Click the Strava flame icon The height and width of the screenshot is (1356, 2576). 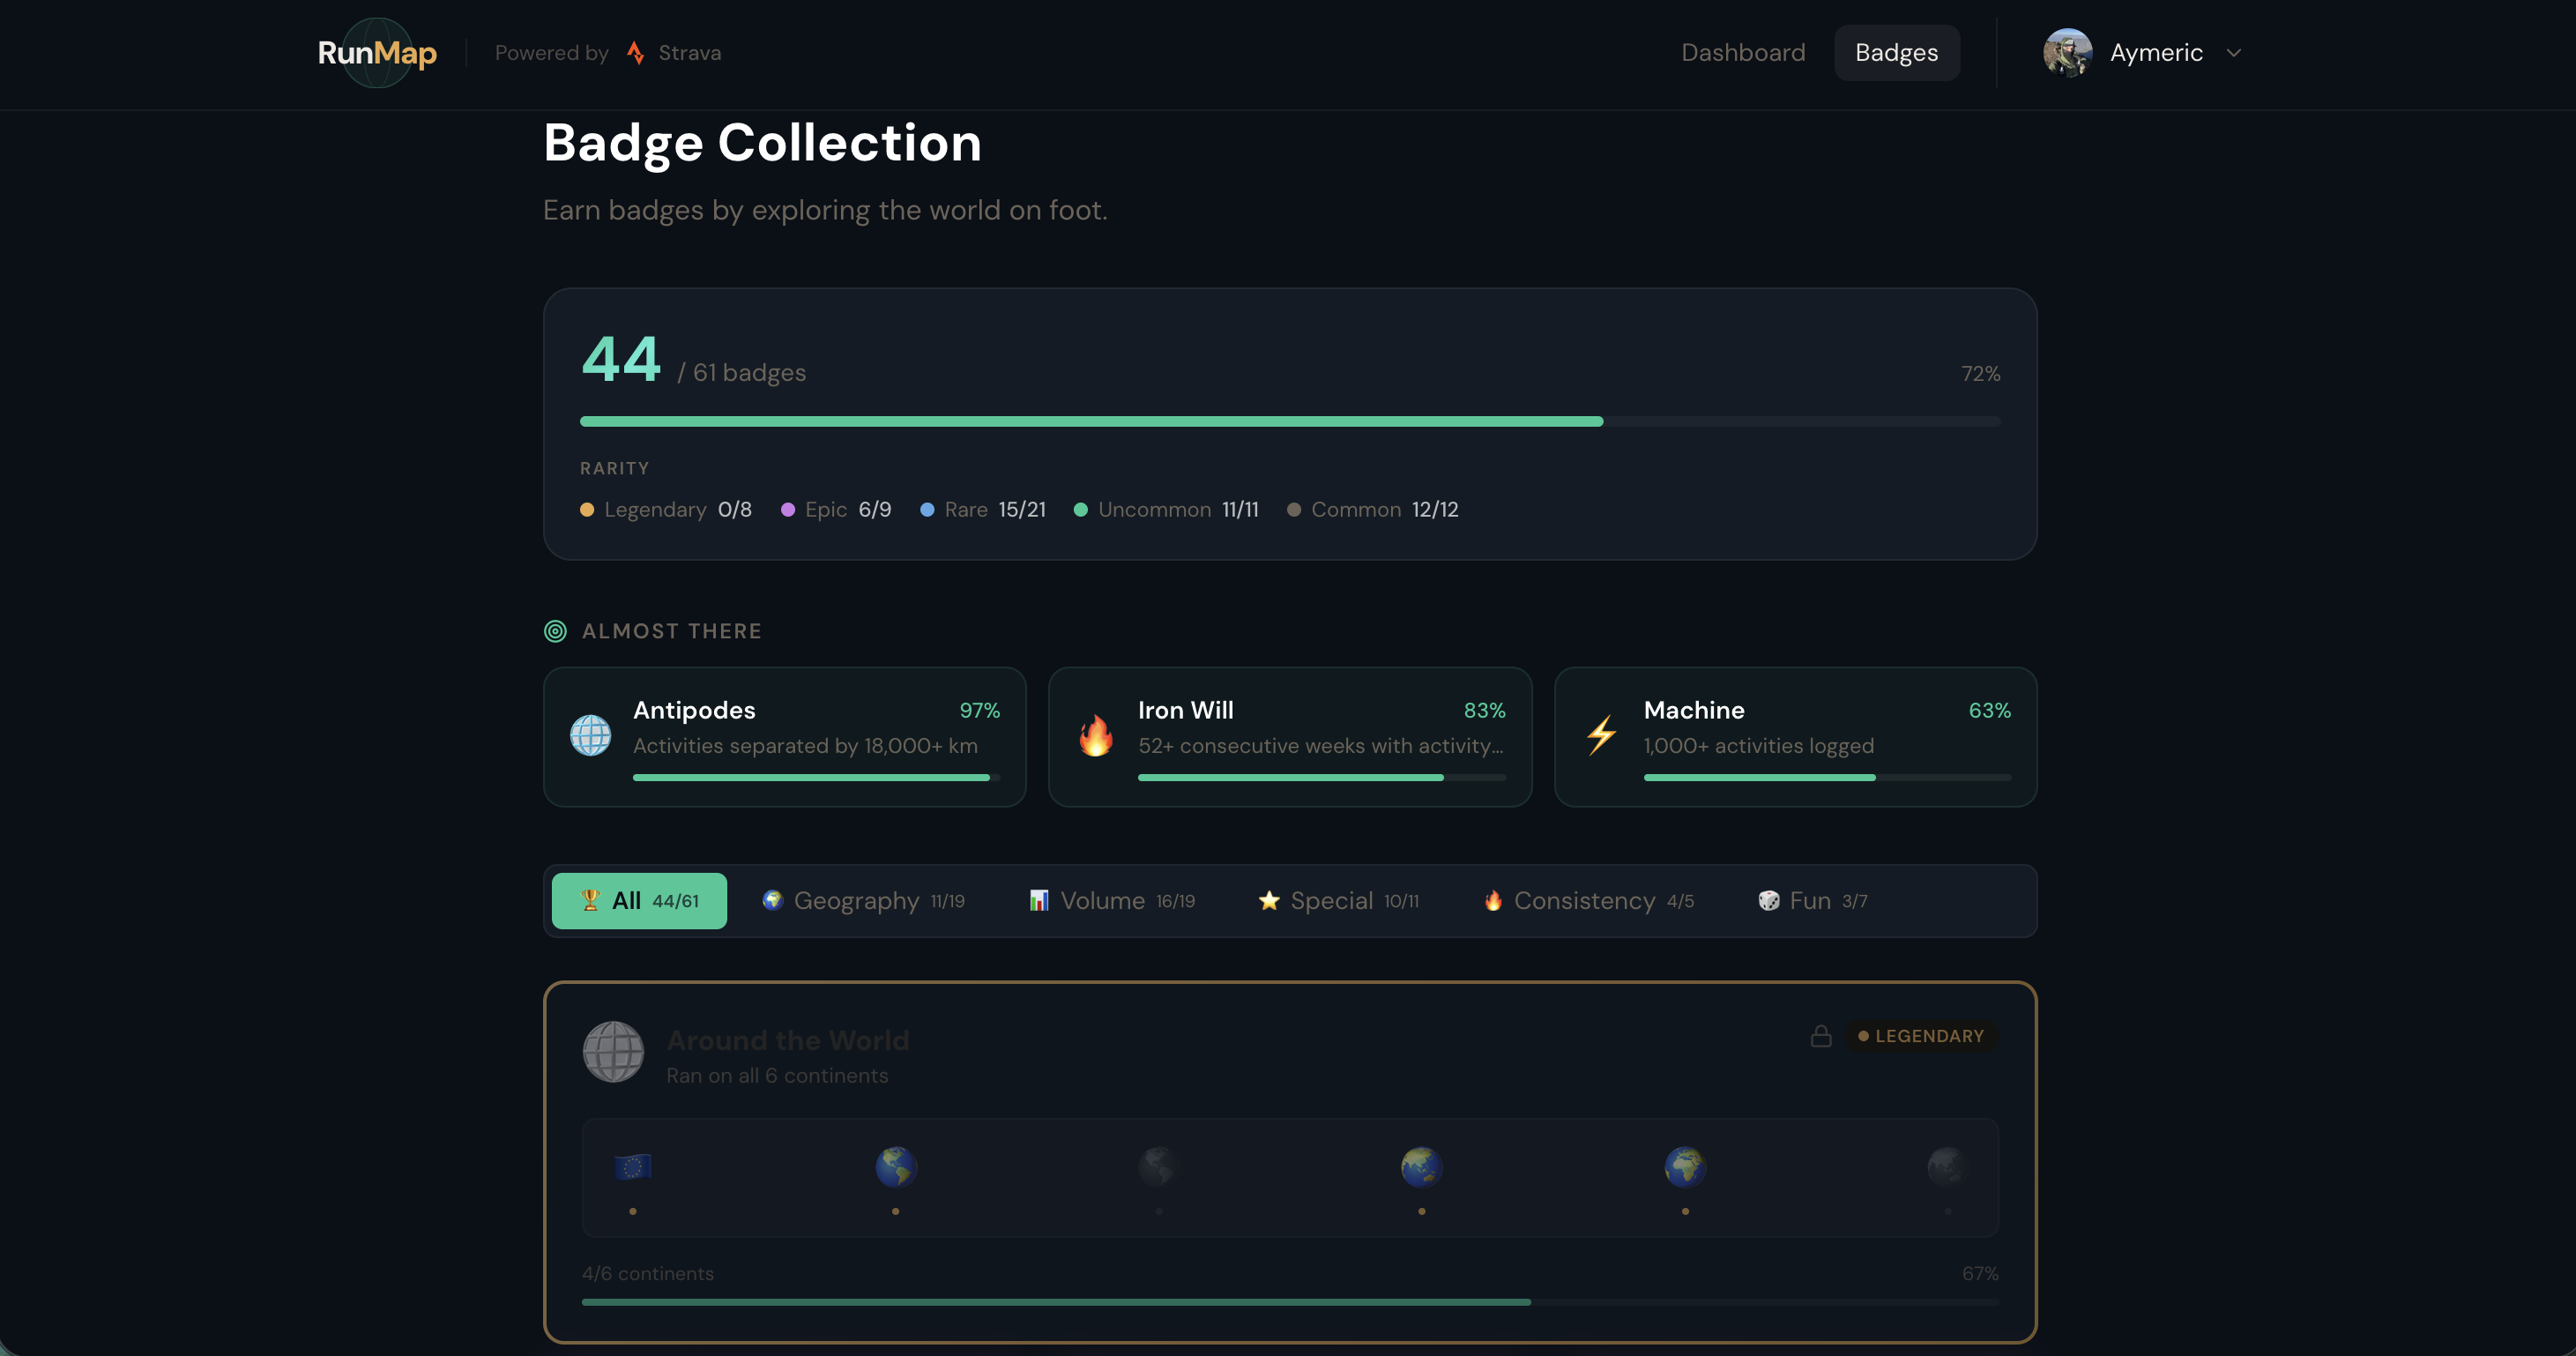[635, 53]
